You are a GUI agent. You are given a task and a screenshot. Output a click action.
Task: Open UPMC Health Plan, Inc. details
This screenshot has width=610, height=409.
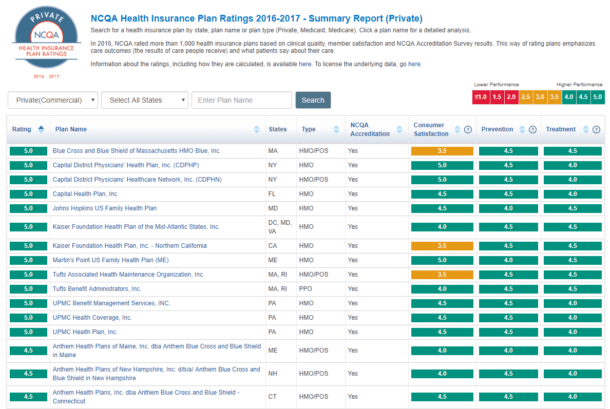click(x=85, y=332)
